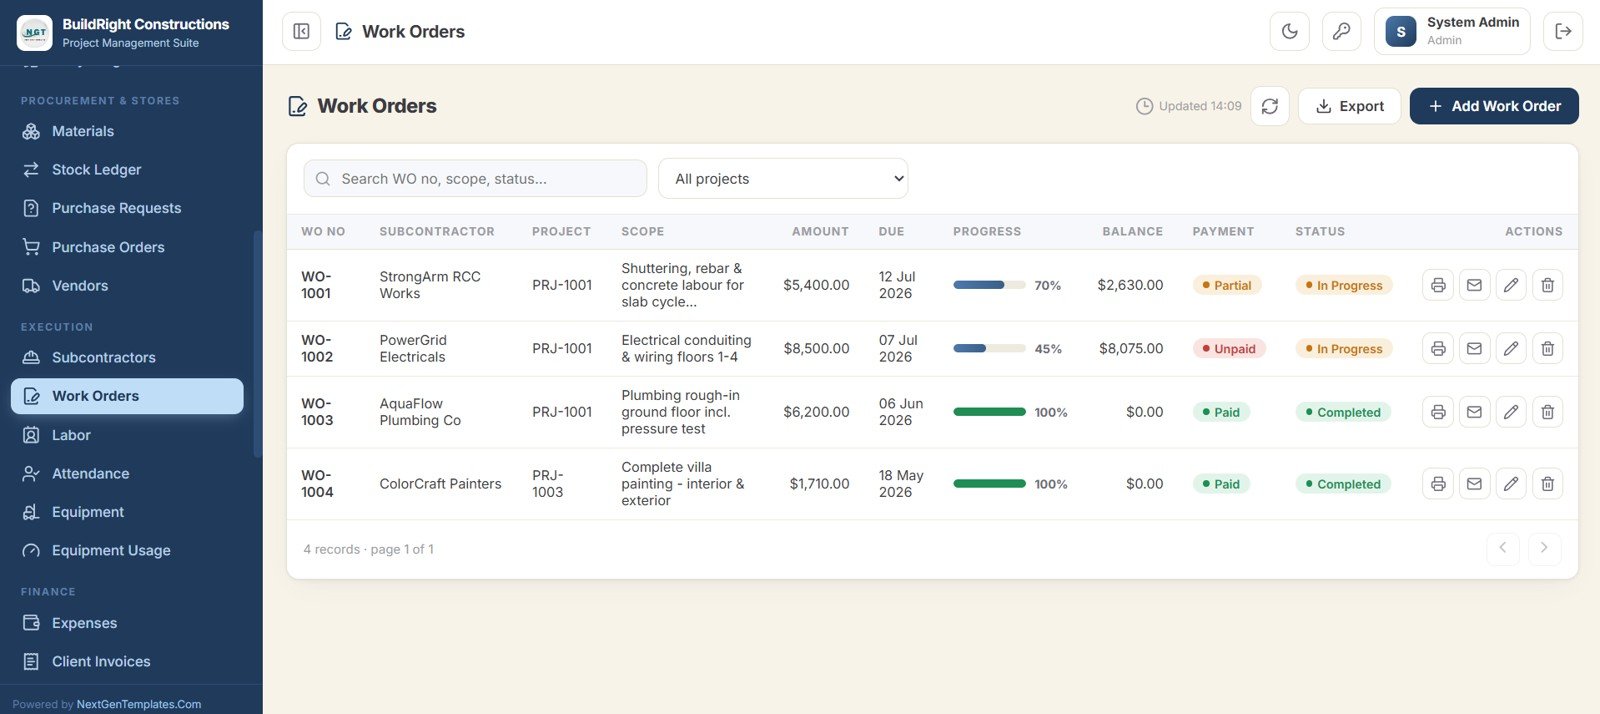Email work order WO-1002

coord(1474,349)
